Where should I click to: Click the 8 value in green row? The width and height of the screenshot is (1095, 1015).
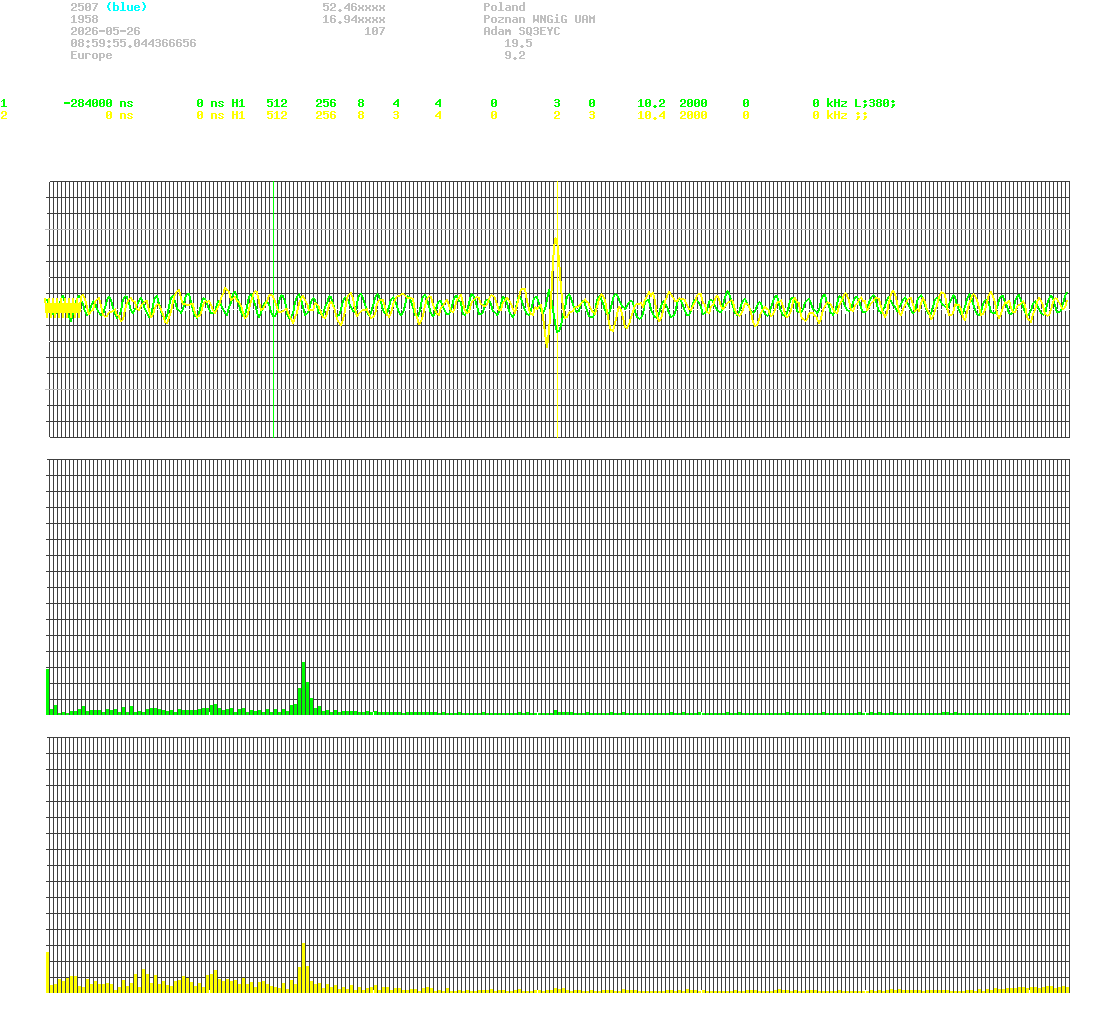tap(361, 103)
